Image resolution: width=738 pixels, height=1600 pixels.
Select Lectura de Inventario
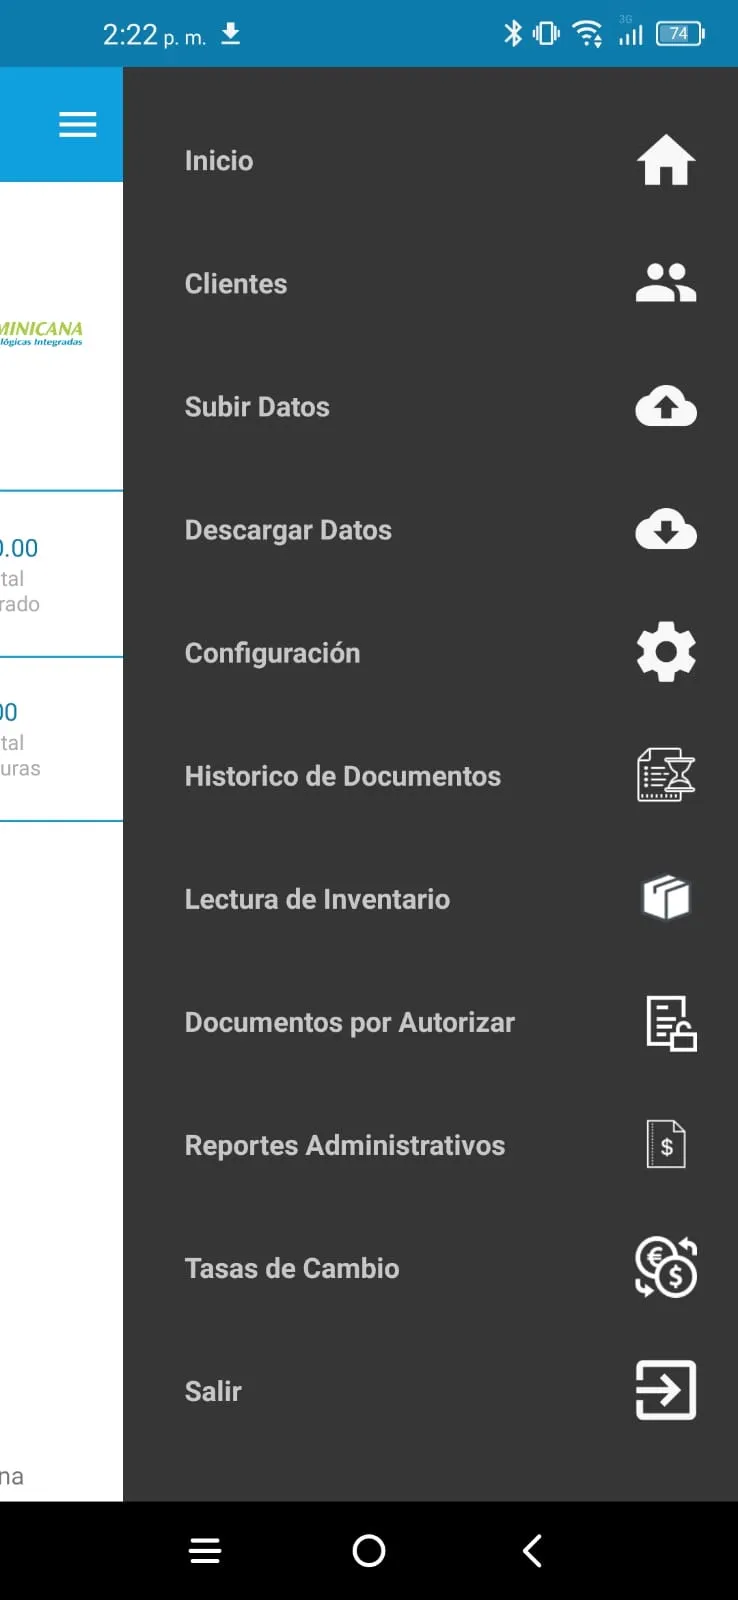point(317,899)
